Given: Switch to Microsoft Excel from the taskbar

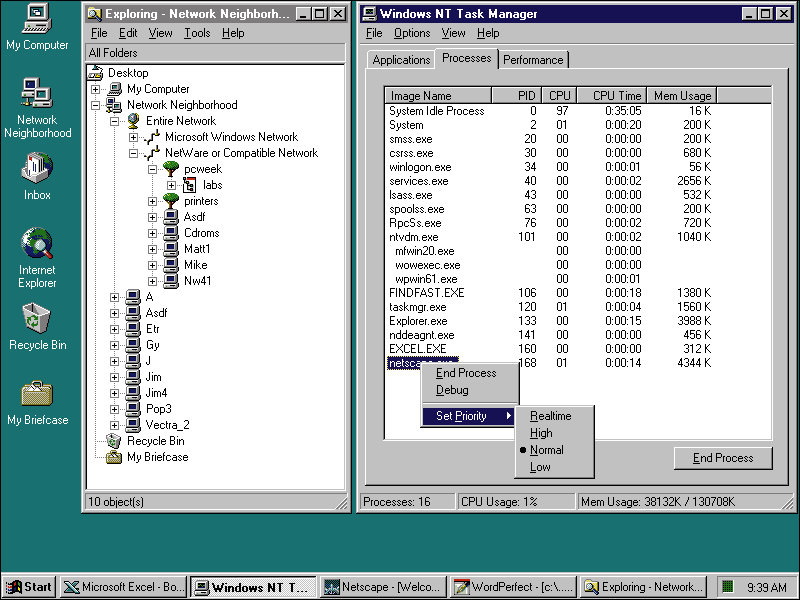Looking at the screenshot, I should pyautogui.click(x=124, y=587).
